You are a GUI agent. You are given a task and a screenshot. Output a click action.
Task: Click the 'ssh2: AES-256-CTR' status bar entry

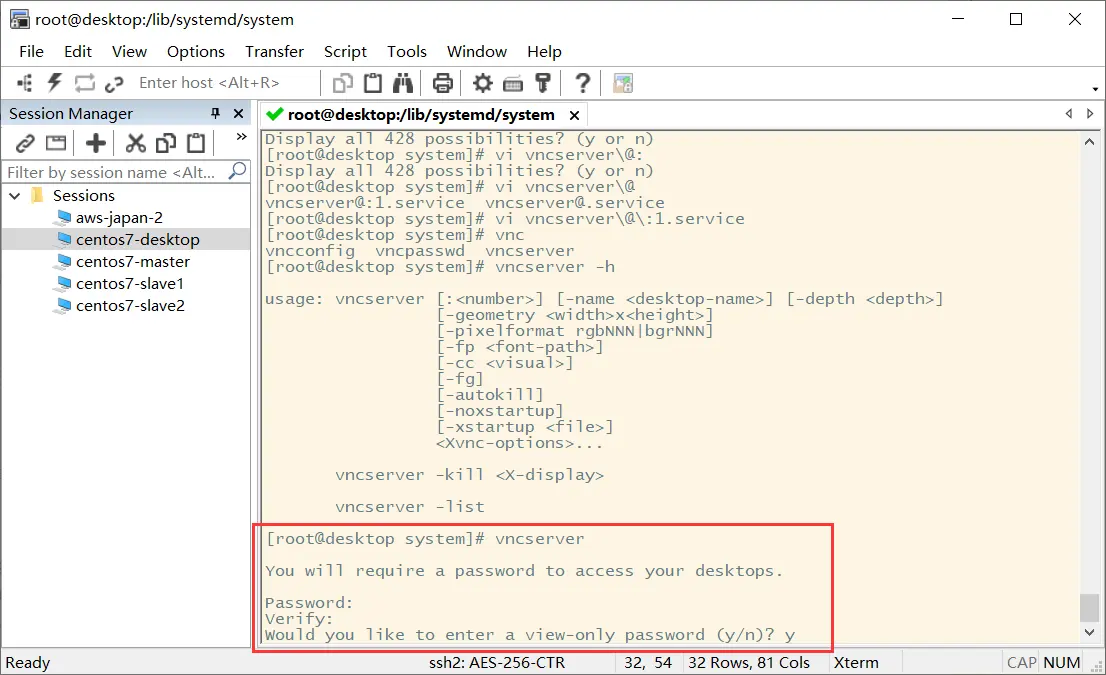(497, 662)
